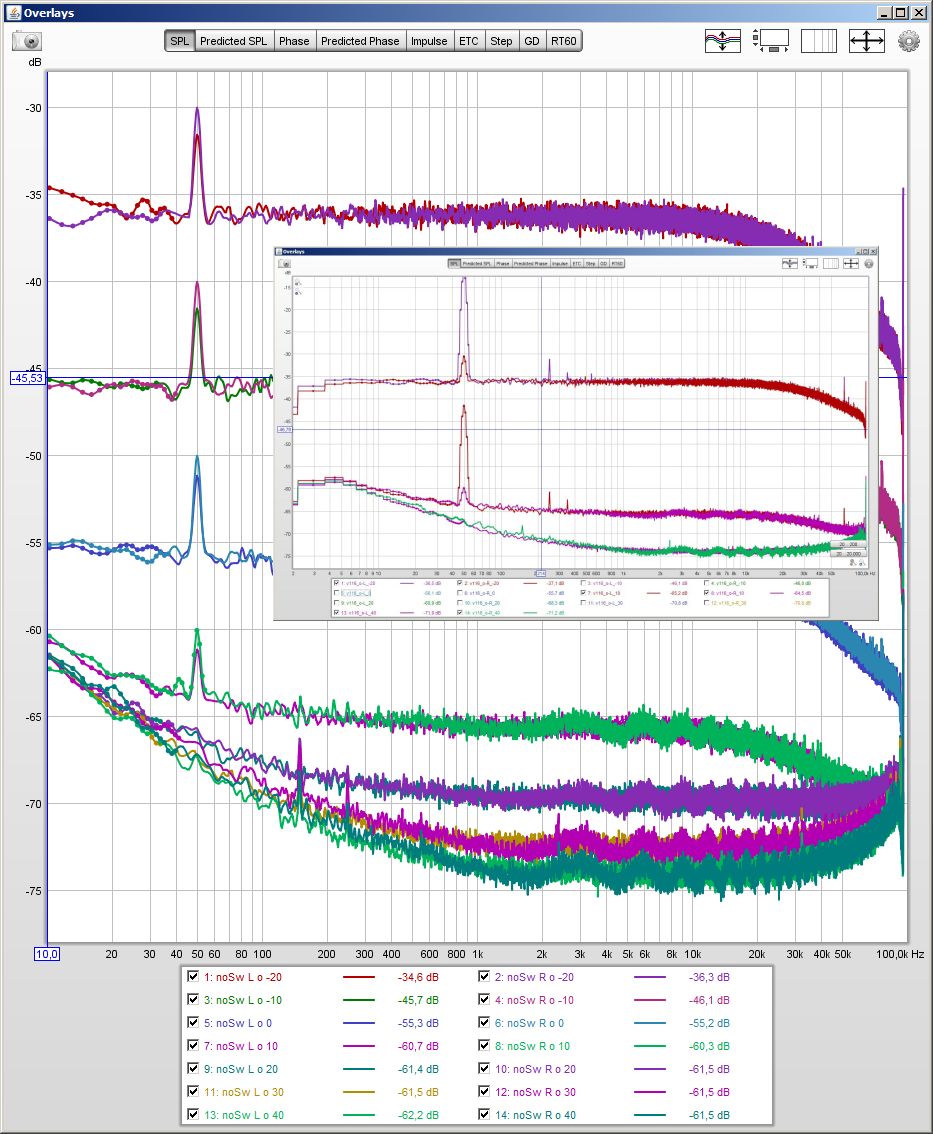Click the gear icon in the inset Overlays window
This screenshot has height=1134, width=933.
(869, 264)
